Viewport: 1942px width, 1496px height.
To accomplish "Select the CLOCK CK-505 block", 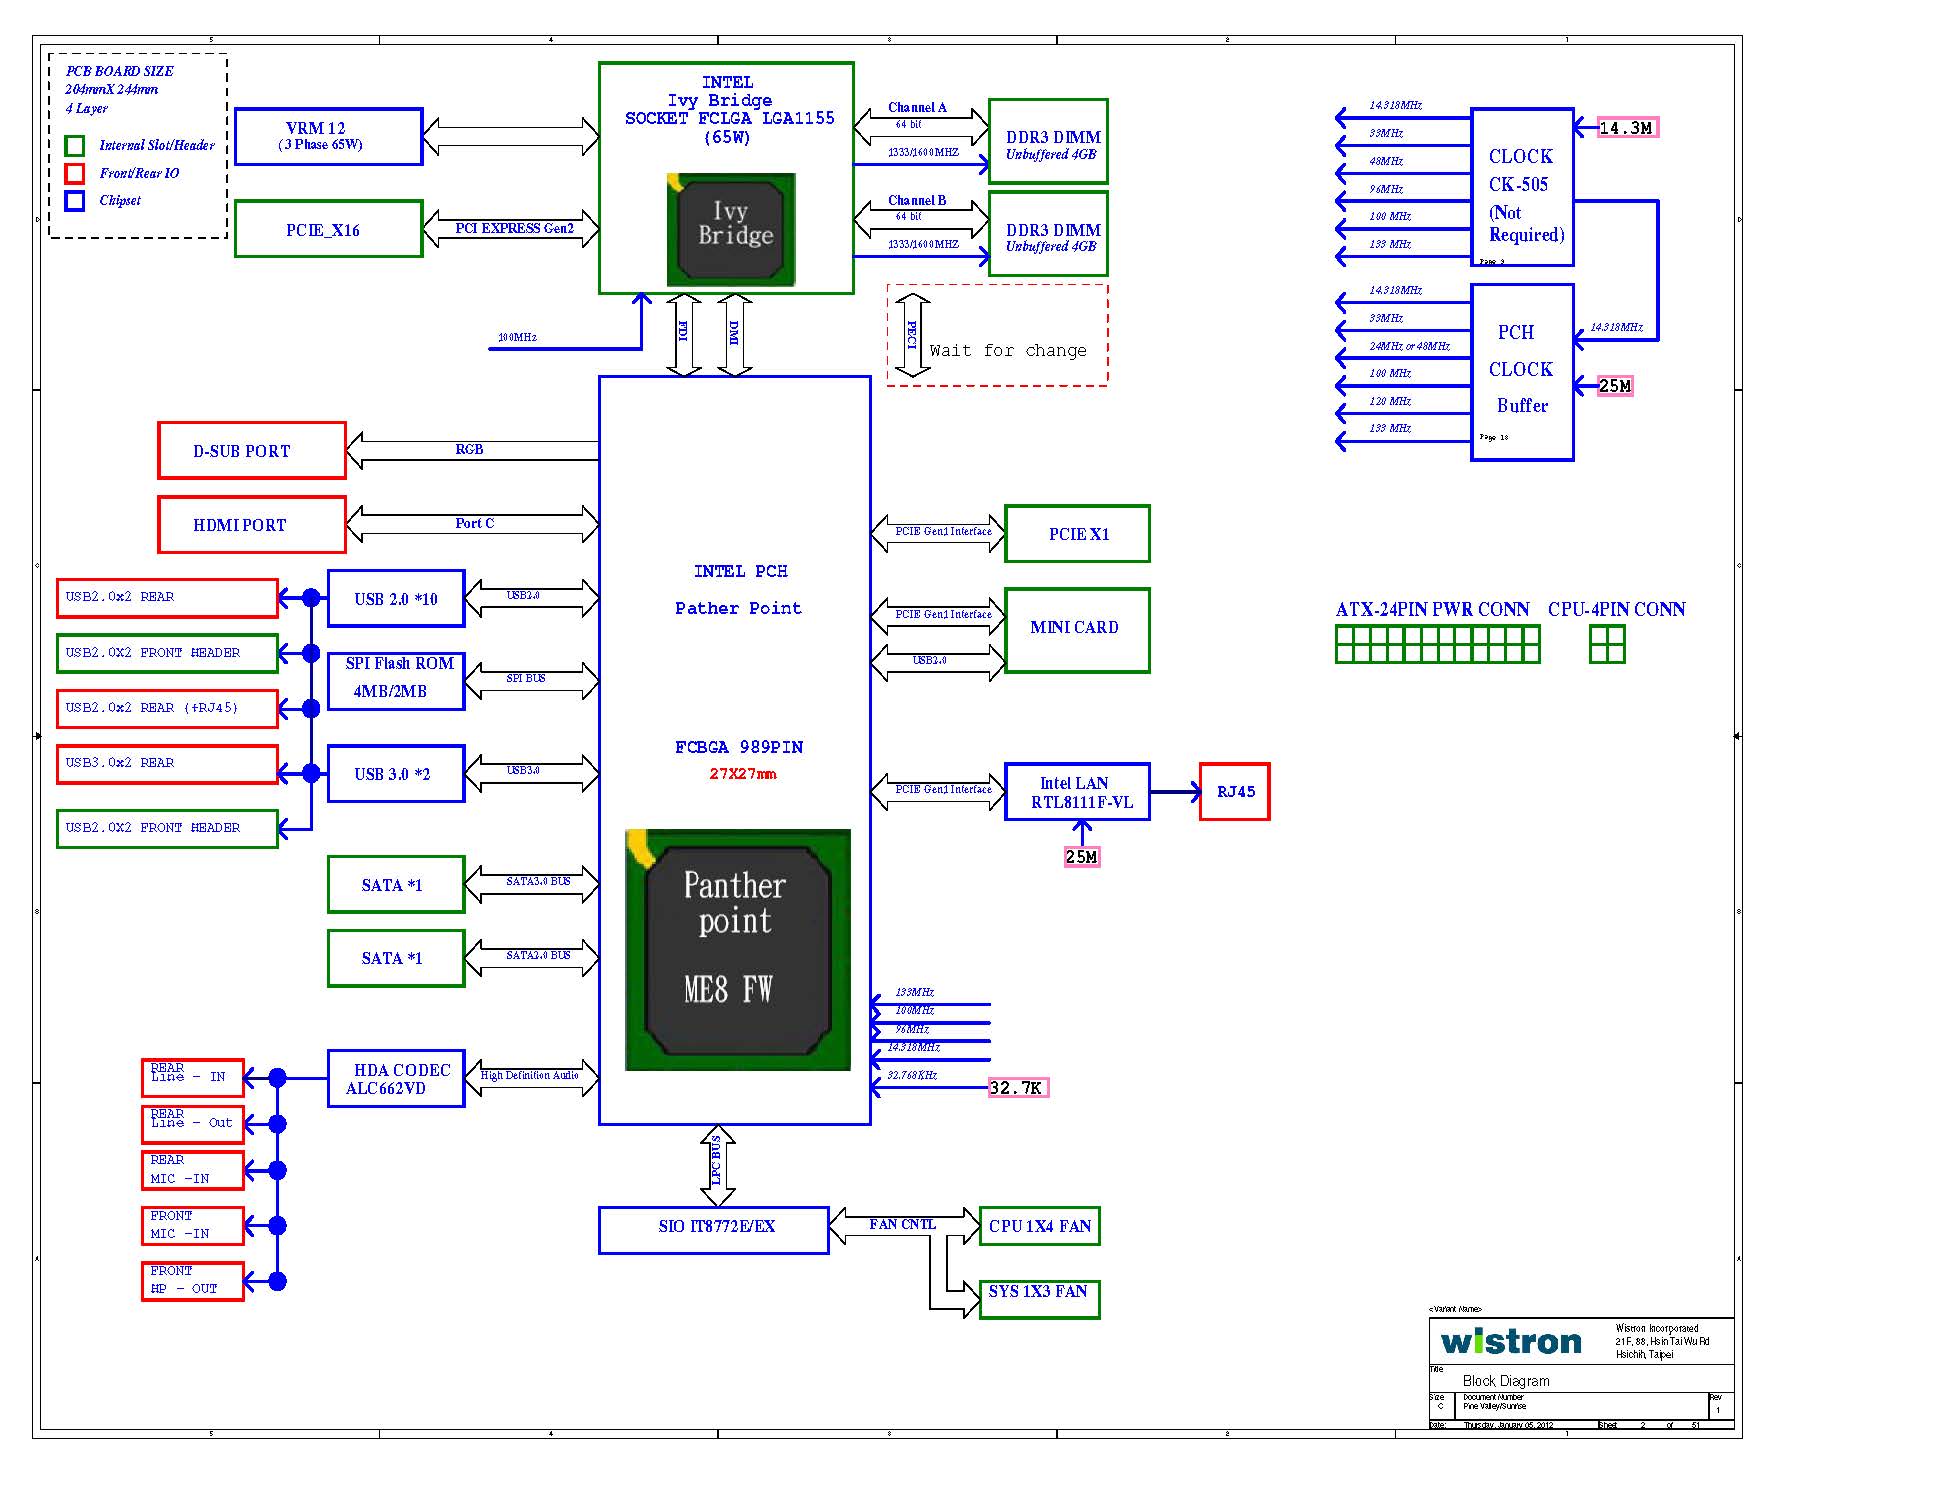I will 1521,187.
